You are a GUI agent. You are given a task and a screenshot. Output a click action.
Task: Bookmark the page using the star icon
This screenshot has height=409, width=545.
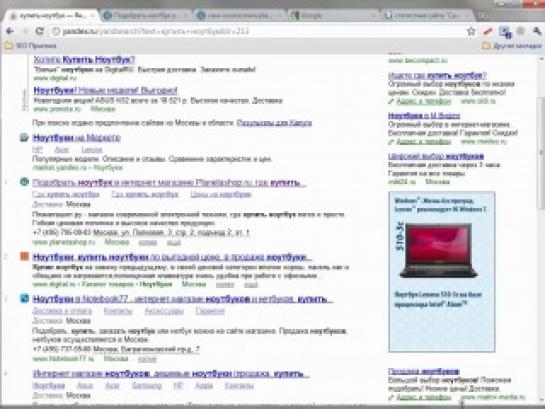click(x=471, y=31)
